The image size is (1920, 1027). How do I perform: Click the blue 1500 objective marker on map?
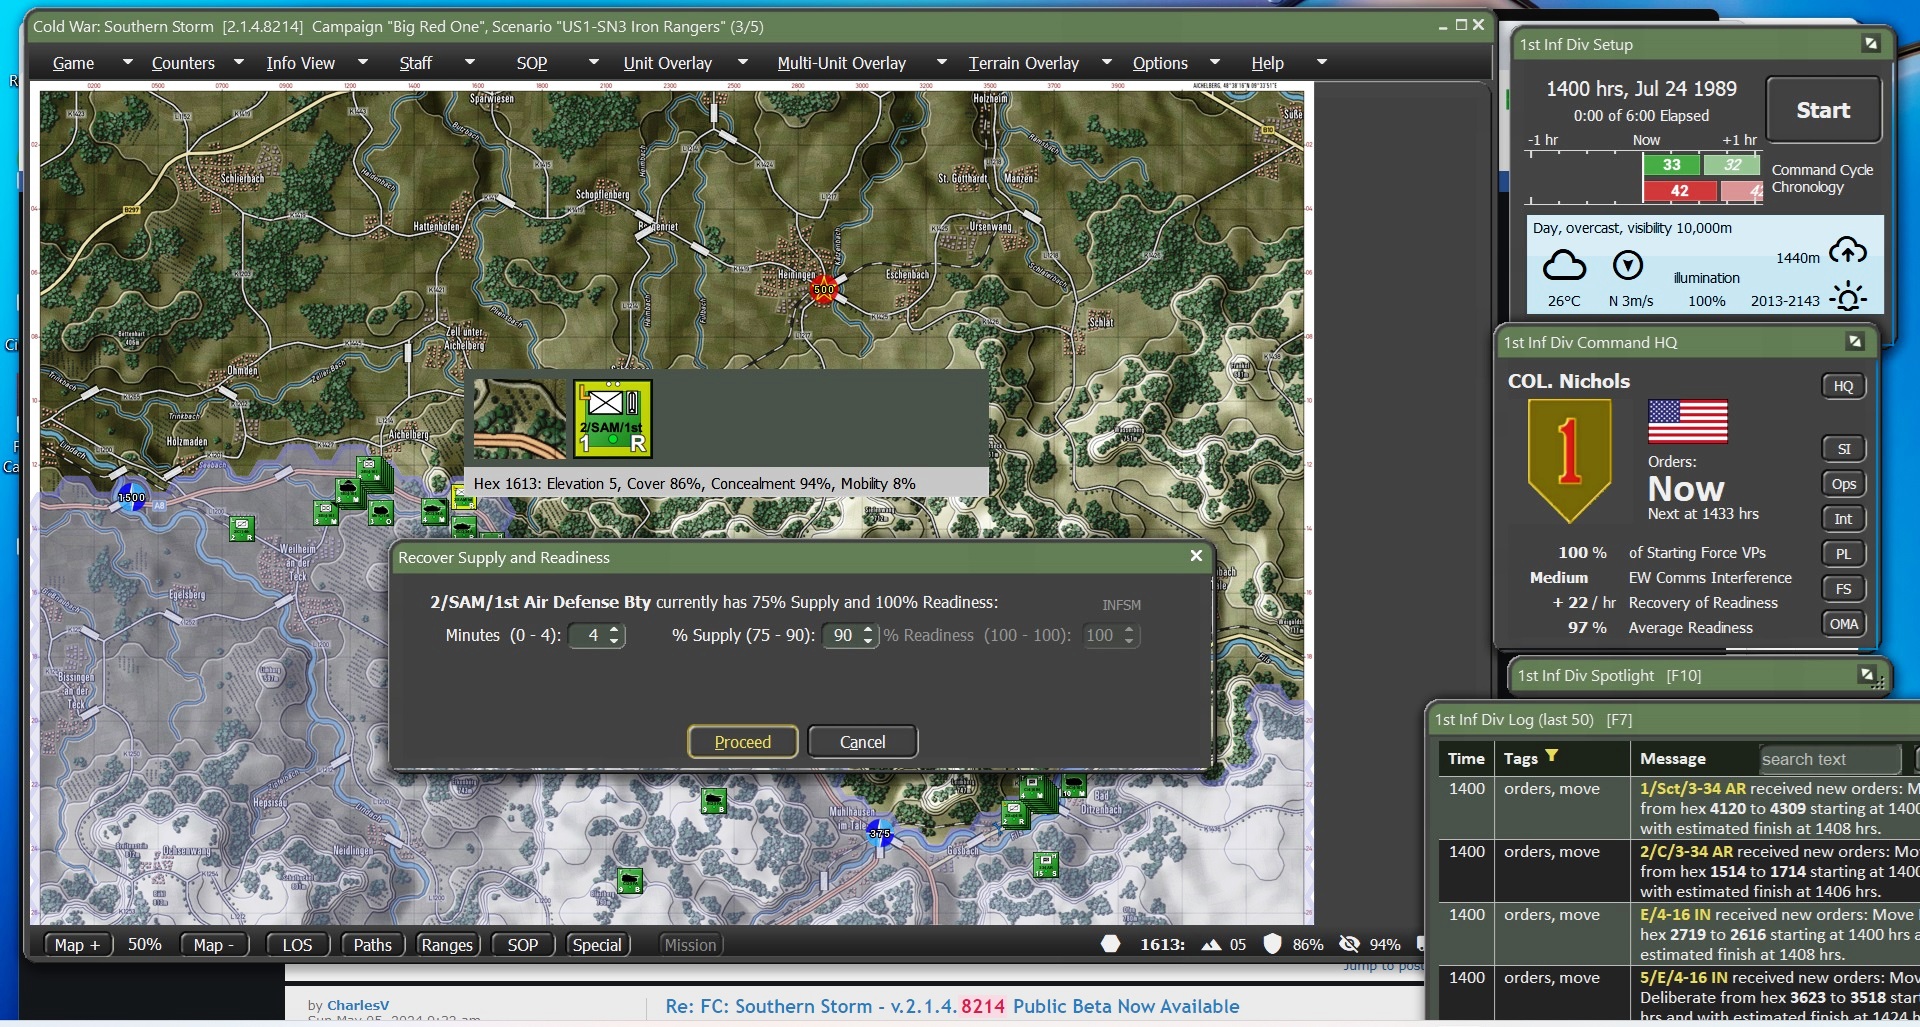pos(132,497)
